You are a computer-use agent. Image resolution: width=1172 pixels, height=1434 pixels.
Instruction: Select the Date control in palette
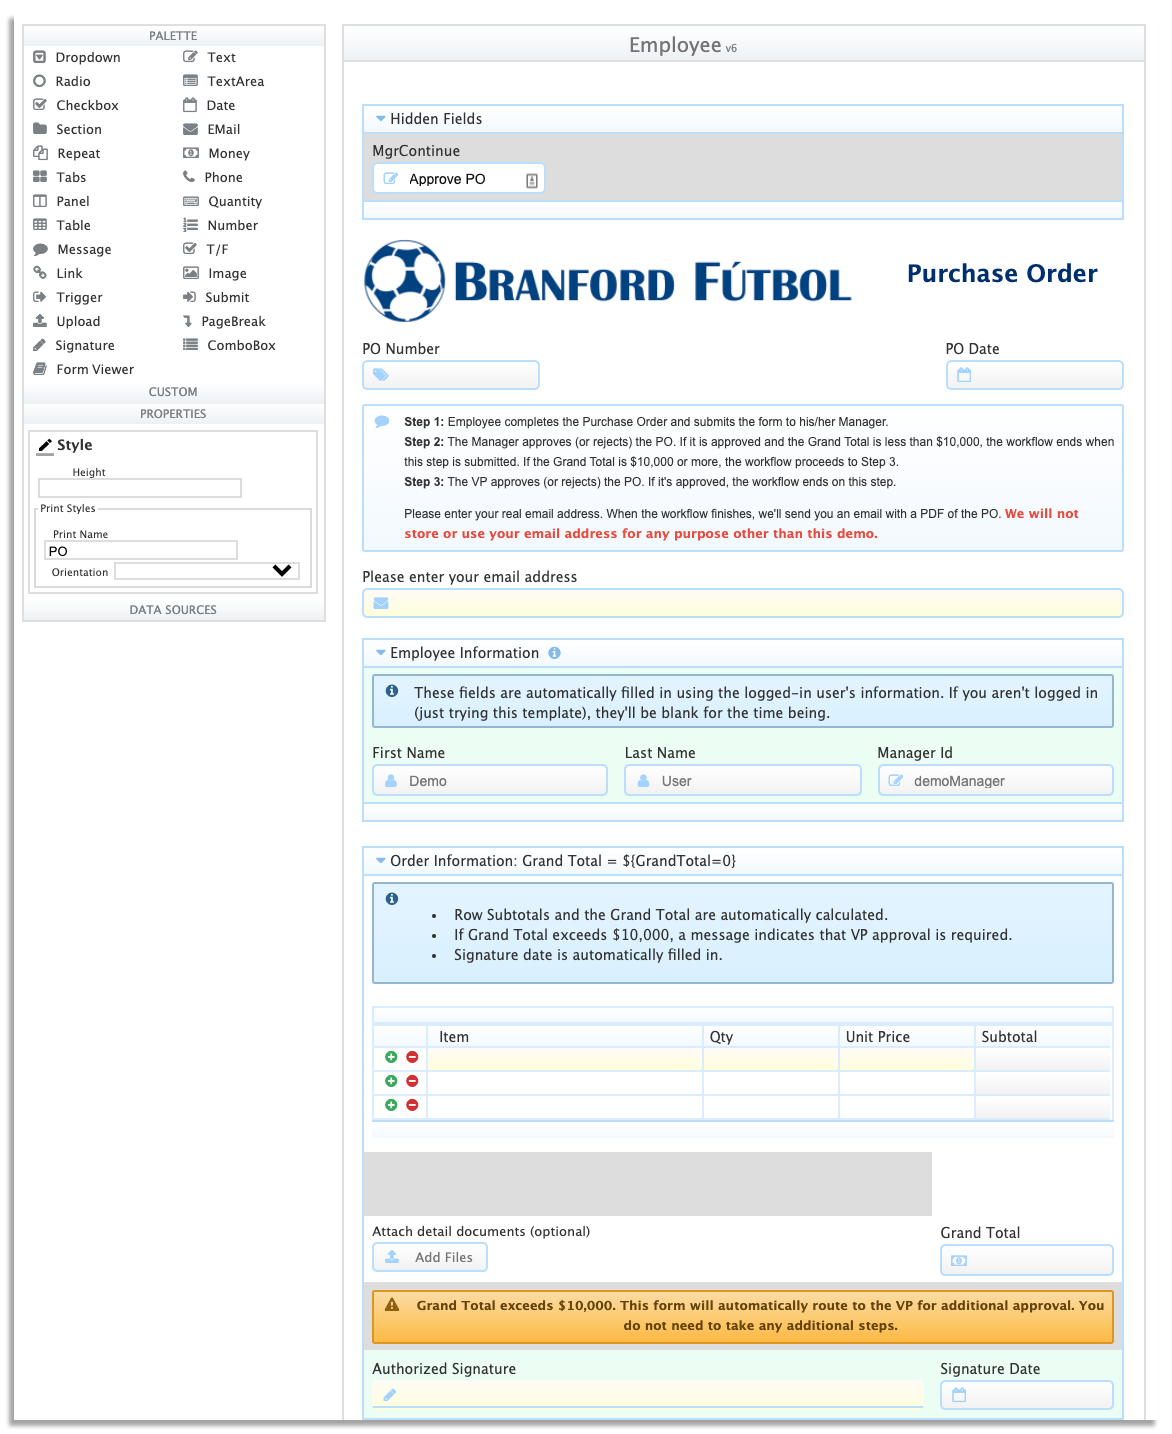pos(209,105)
